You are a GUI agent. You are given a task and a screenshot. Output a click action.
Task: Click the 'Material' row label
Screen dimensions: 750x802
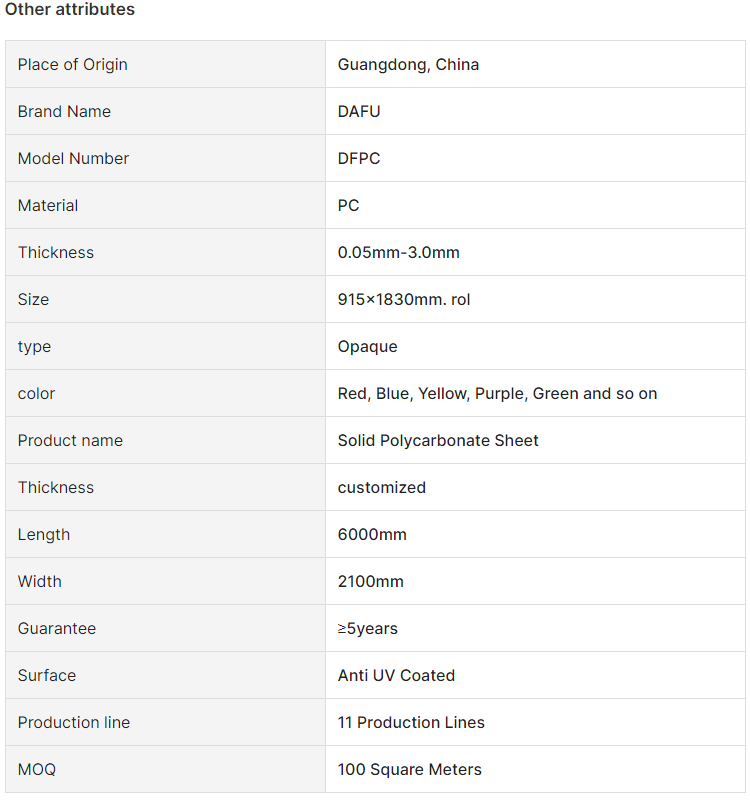(x=48, y=206)
